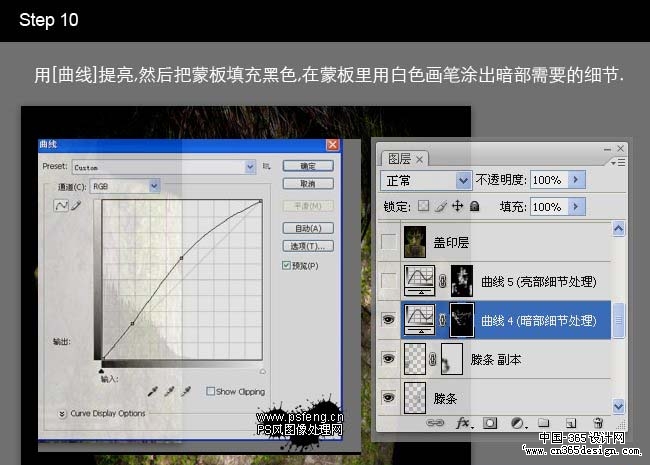
Task: Minimize the layers panel
Action: (607, 148)
